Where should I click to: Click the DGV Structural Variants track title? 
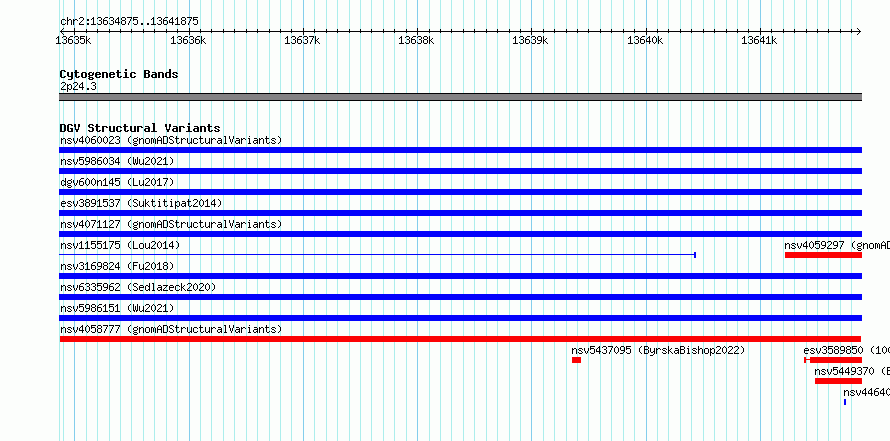[x=140, y=128]
